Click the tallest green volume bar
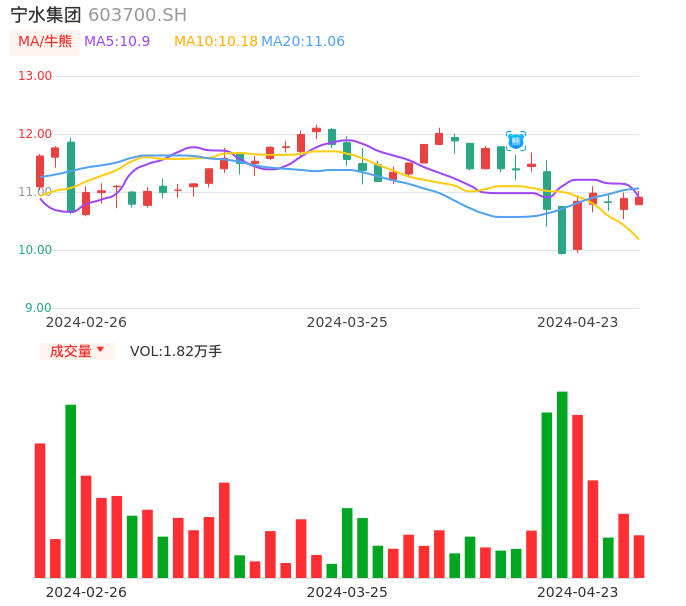 562,485
